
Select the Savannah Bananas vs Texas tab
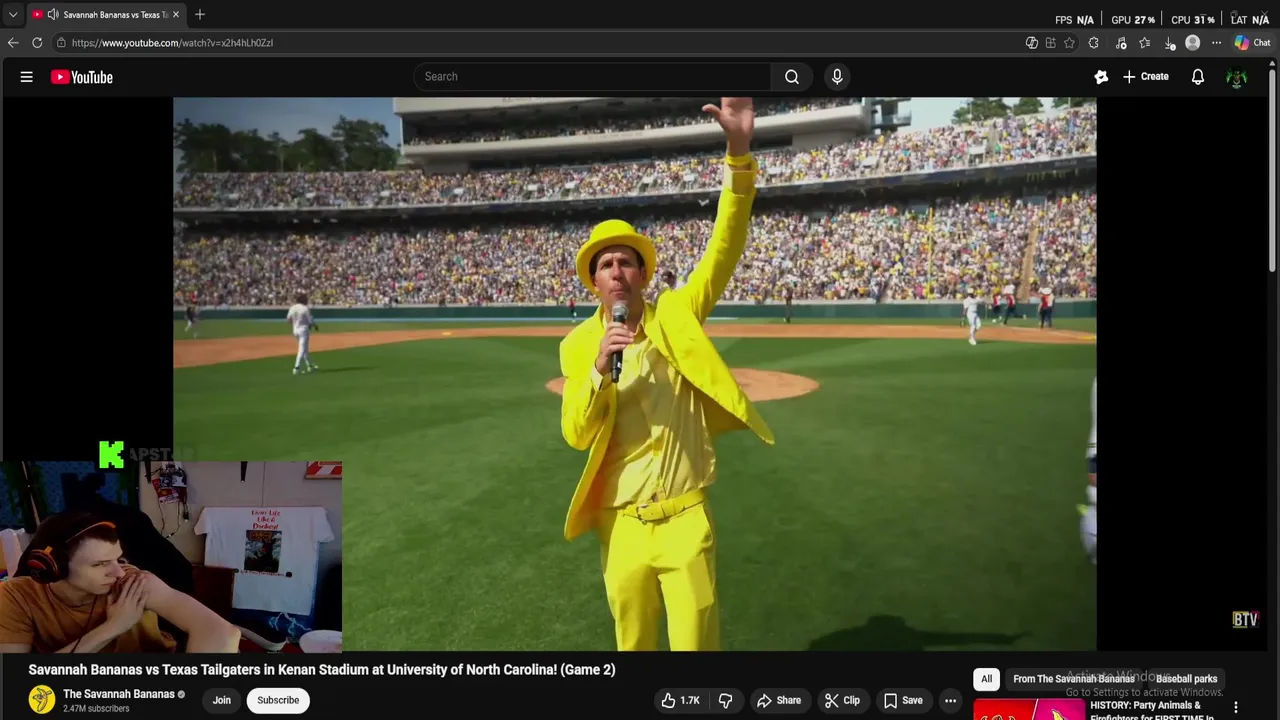[x=106, y=15]
